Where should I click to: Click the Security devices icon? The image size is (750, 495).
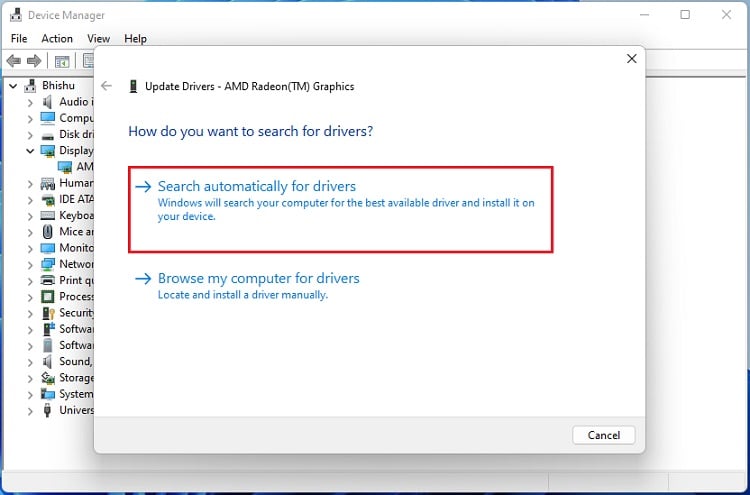[47, 313]
